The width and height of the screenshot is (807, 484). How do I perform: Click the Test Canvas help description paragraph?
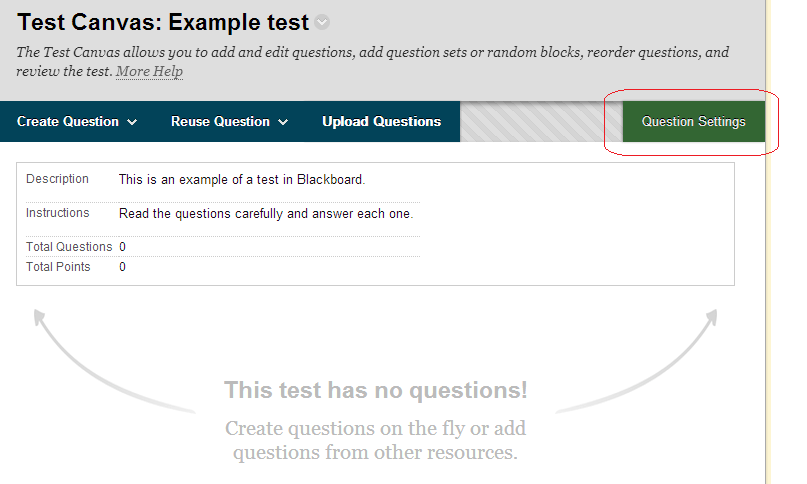click(373, 53)
